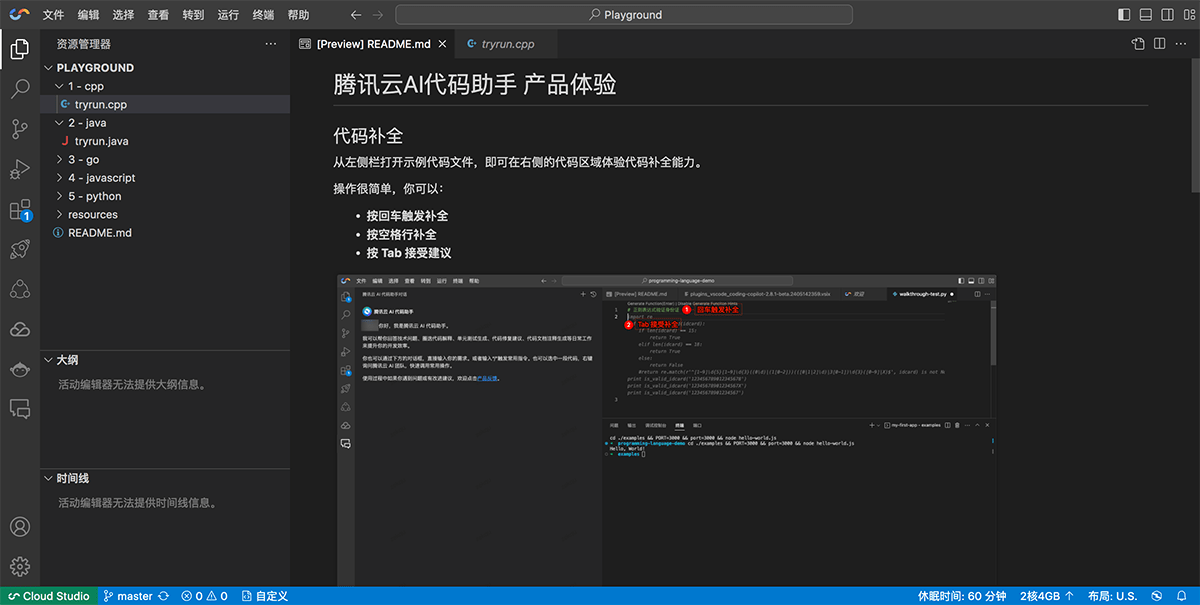Viewport: 1200px width, 605px height.
Task: Open the Source Control view
Action: click(x=20, y=129)
